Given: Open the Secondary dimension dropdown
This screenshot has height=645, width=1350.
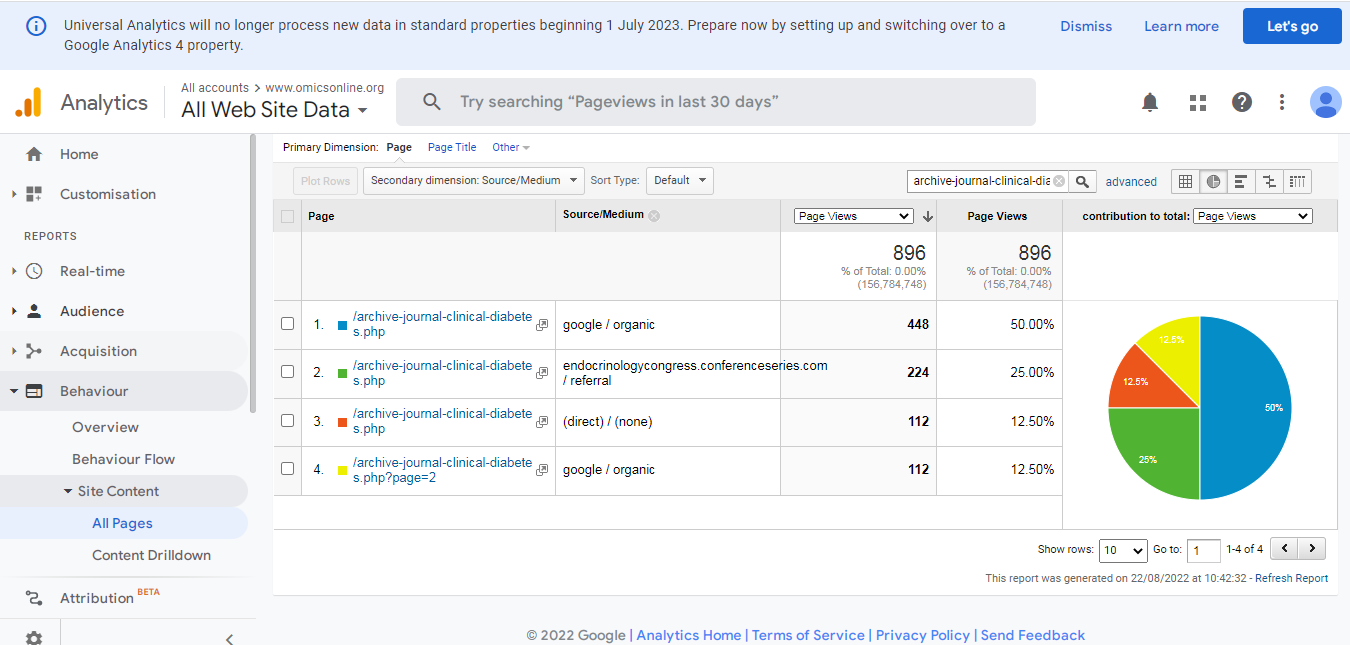Looking at the screenshot, I should (x=474, y=181).
